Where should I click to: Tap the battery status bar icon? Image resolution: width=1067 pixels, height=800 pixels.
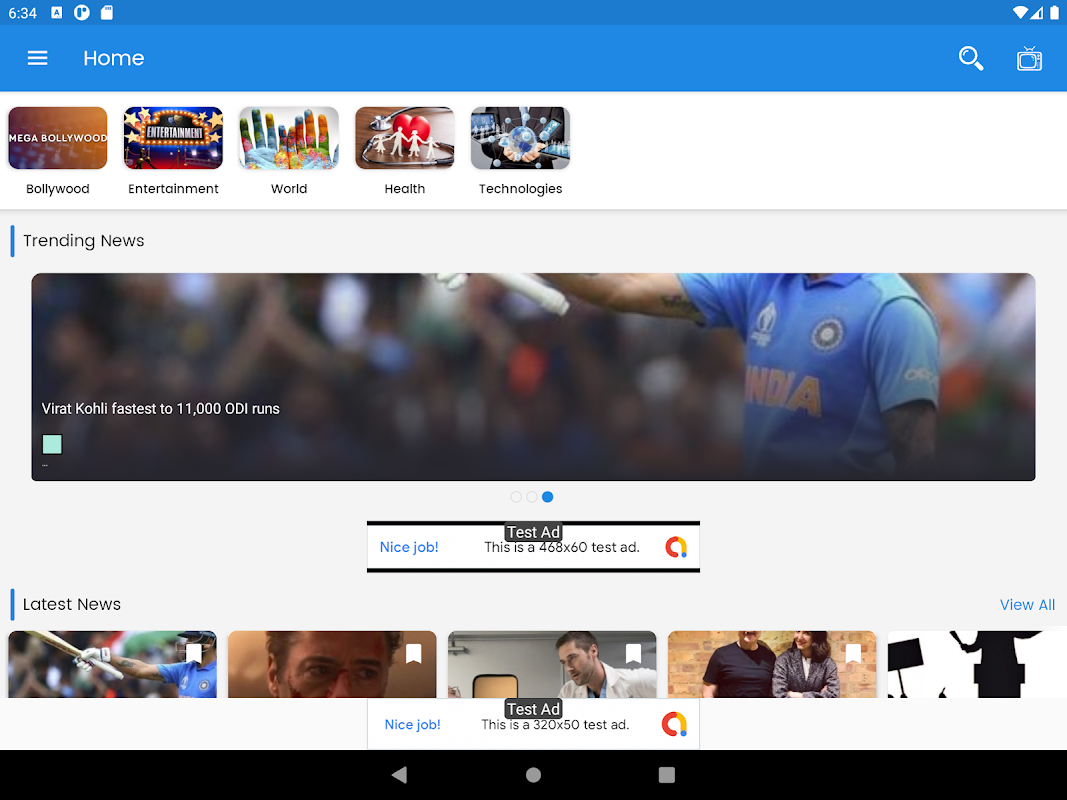[1054, 13]
